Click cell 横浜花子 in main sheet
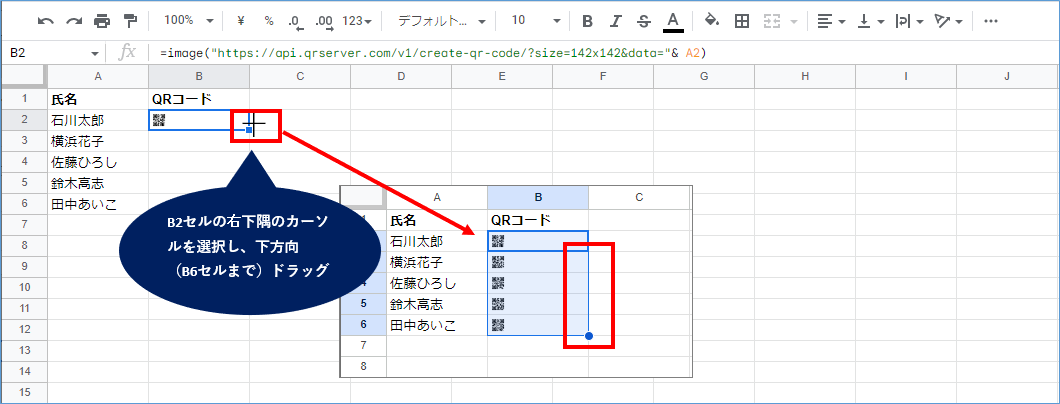 pyautogui.click(x=98, y=141)
